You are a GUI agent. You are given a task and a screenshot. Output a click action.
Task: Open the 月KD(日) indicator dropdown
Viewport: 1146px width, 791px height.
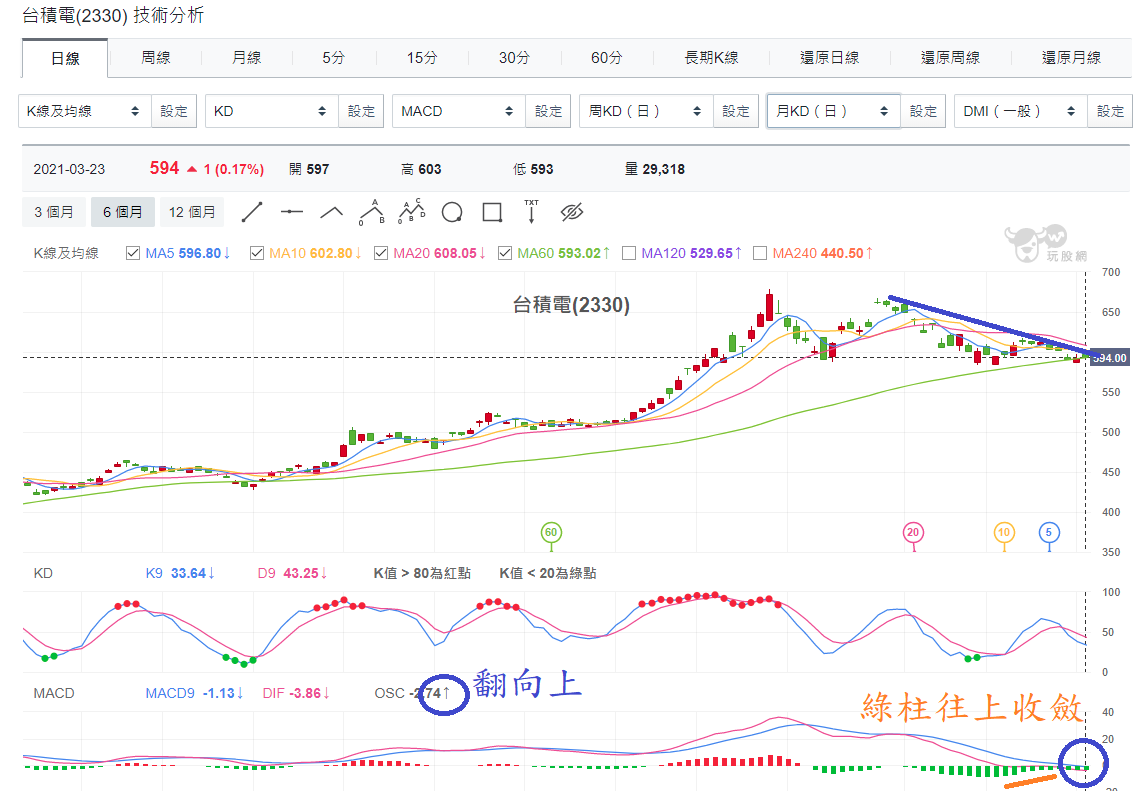click(833, 111)
